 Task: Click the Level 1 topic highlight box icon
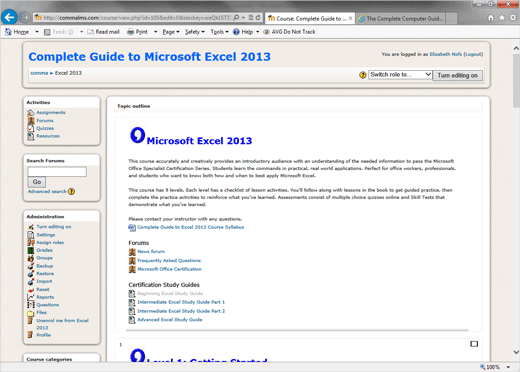(x=474, y=344)
